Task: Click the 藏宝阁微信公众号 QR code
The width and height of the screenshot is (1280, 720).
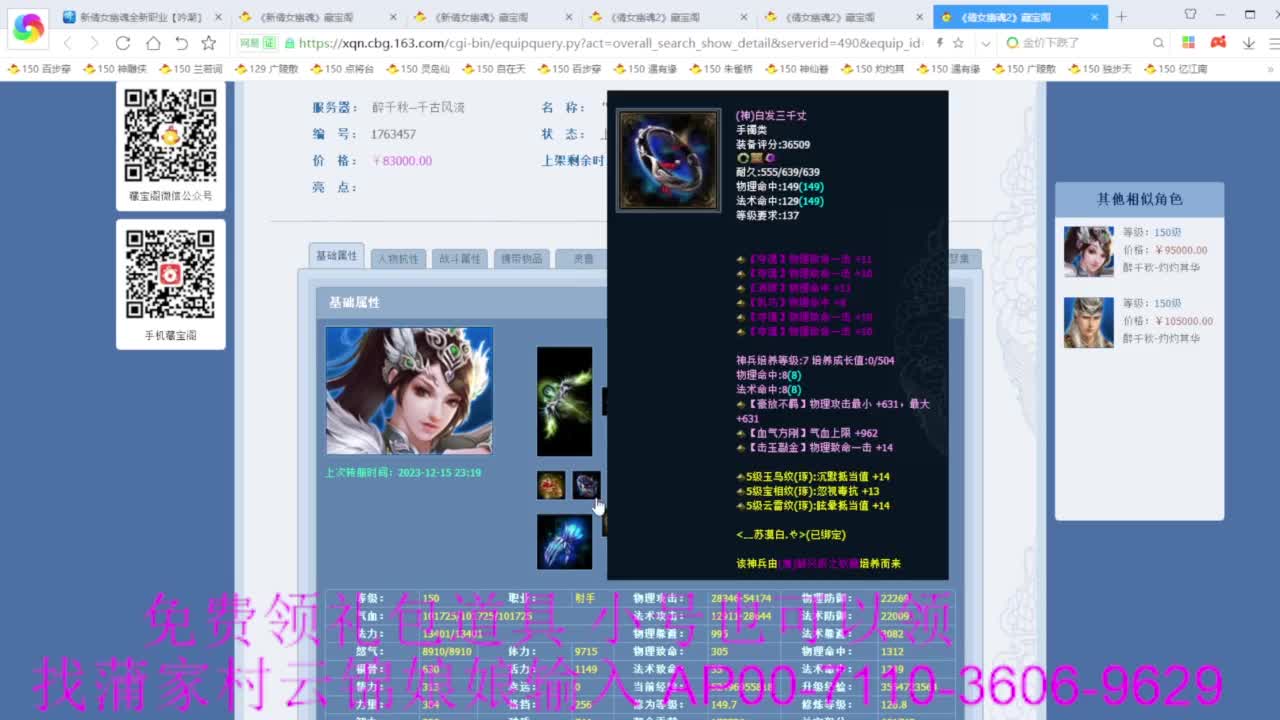Action: 170,135
